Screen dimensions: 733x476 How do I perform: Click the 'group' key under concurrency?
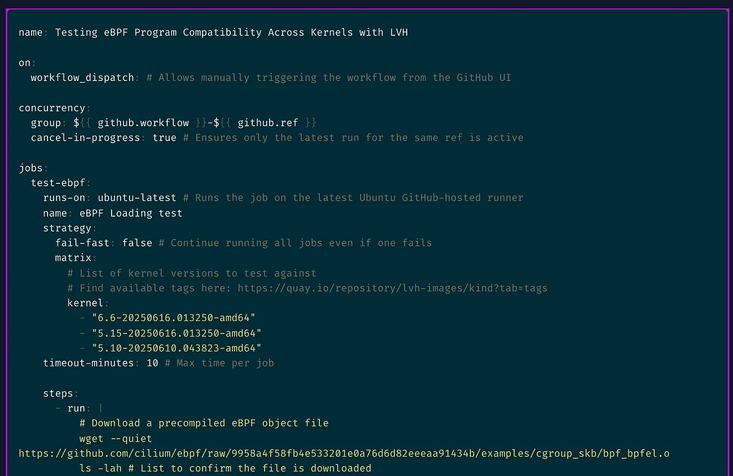pos(46,123)
